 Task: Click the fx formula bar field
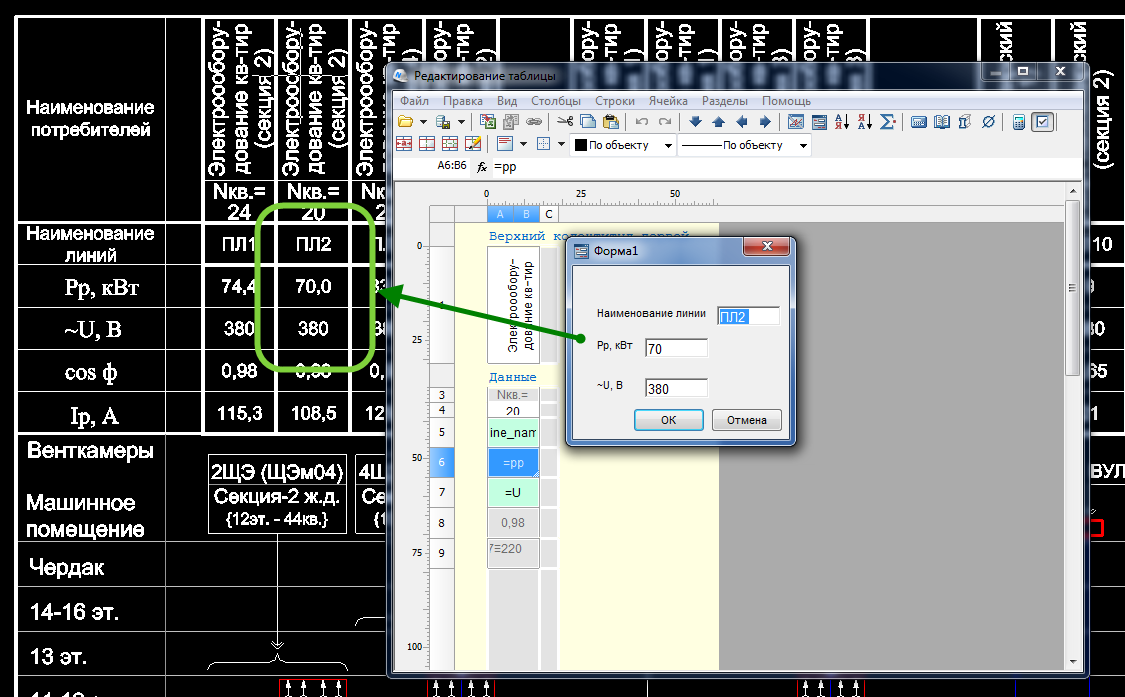click(x=786, y=167)
